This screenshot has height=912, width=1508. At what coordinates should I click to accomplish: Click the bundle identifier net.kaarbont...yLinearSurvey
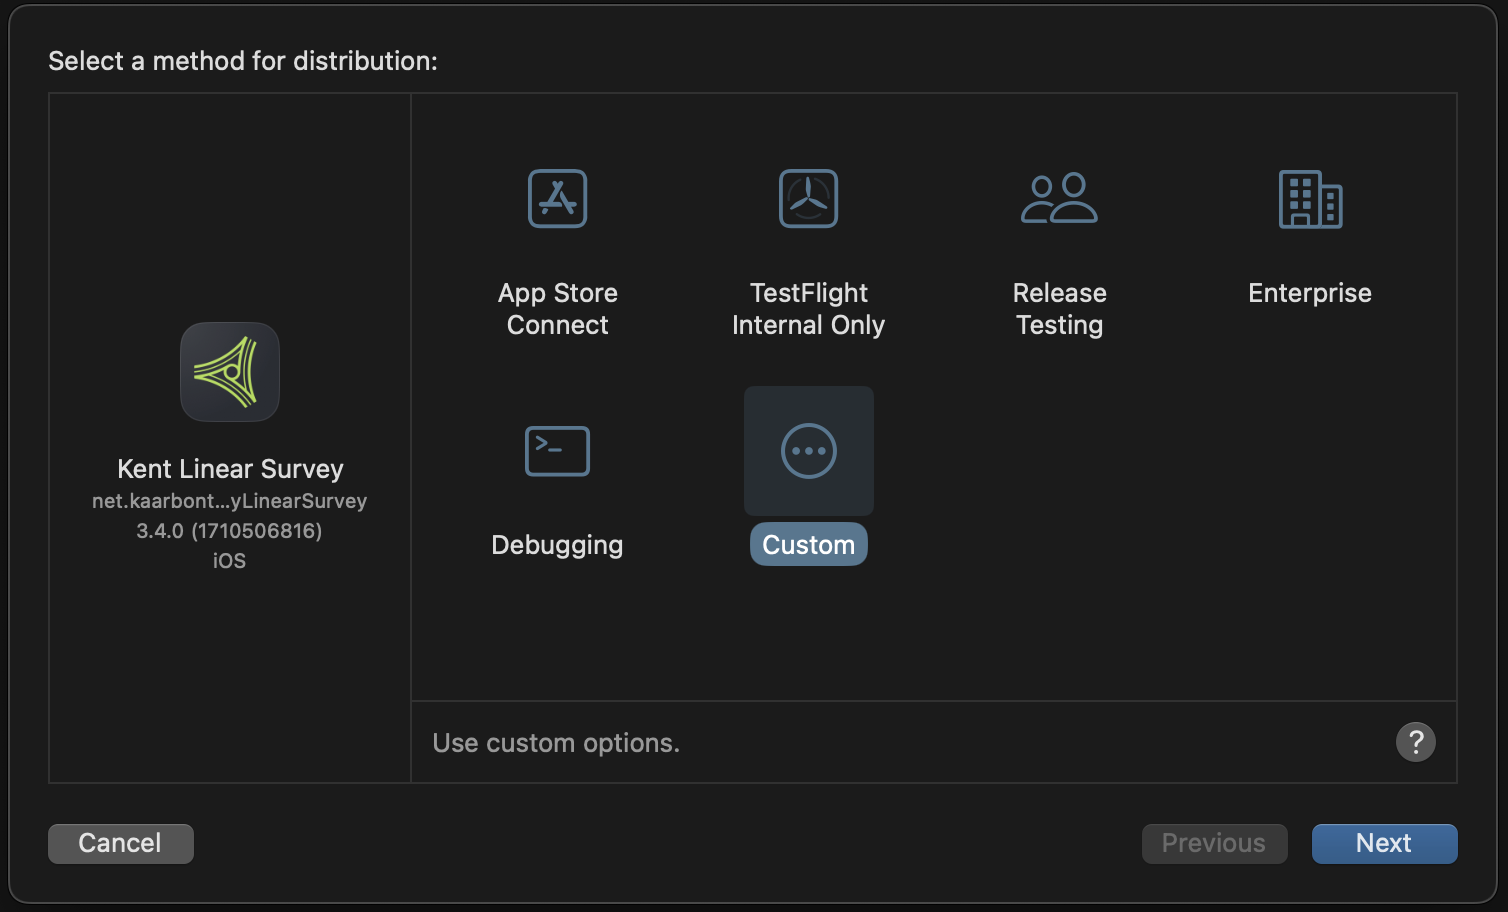pos(229,500)
